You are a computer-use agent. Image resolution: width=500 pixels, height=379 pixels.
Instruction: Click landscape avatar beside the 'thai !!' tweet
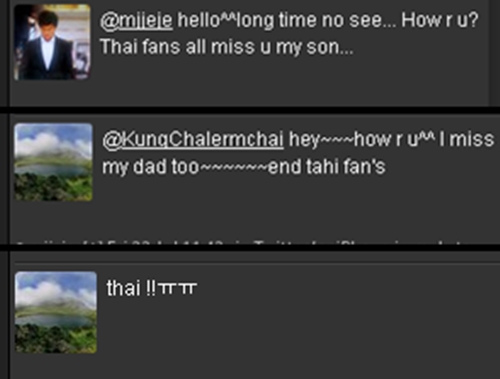click(x=56, y=312)
